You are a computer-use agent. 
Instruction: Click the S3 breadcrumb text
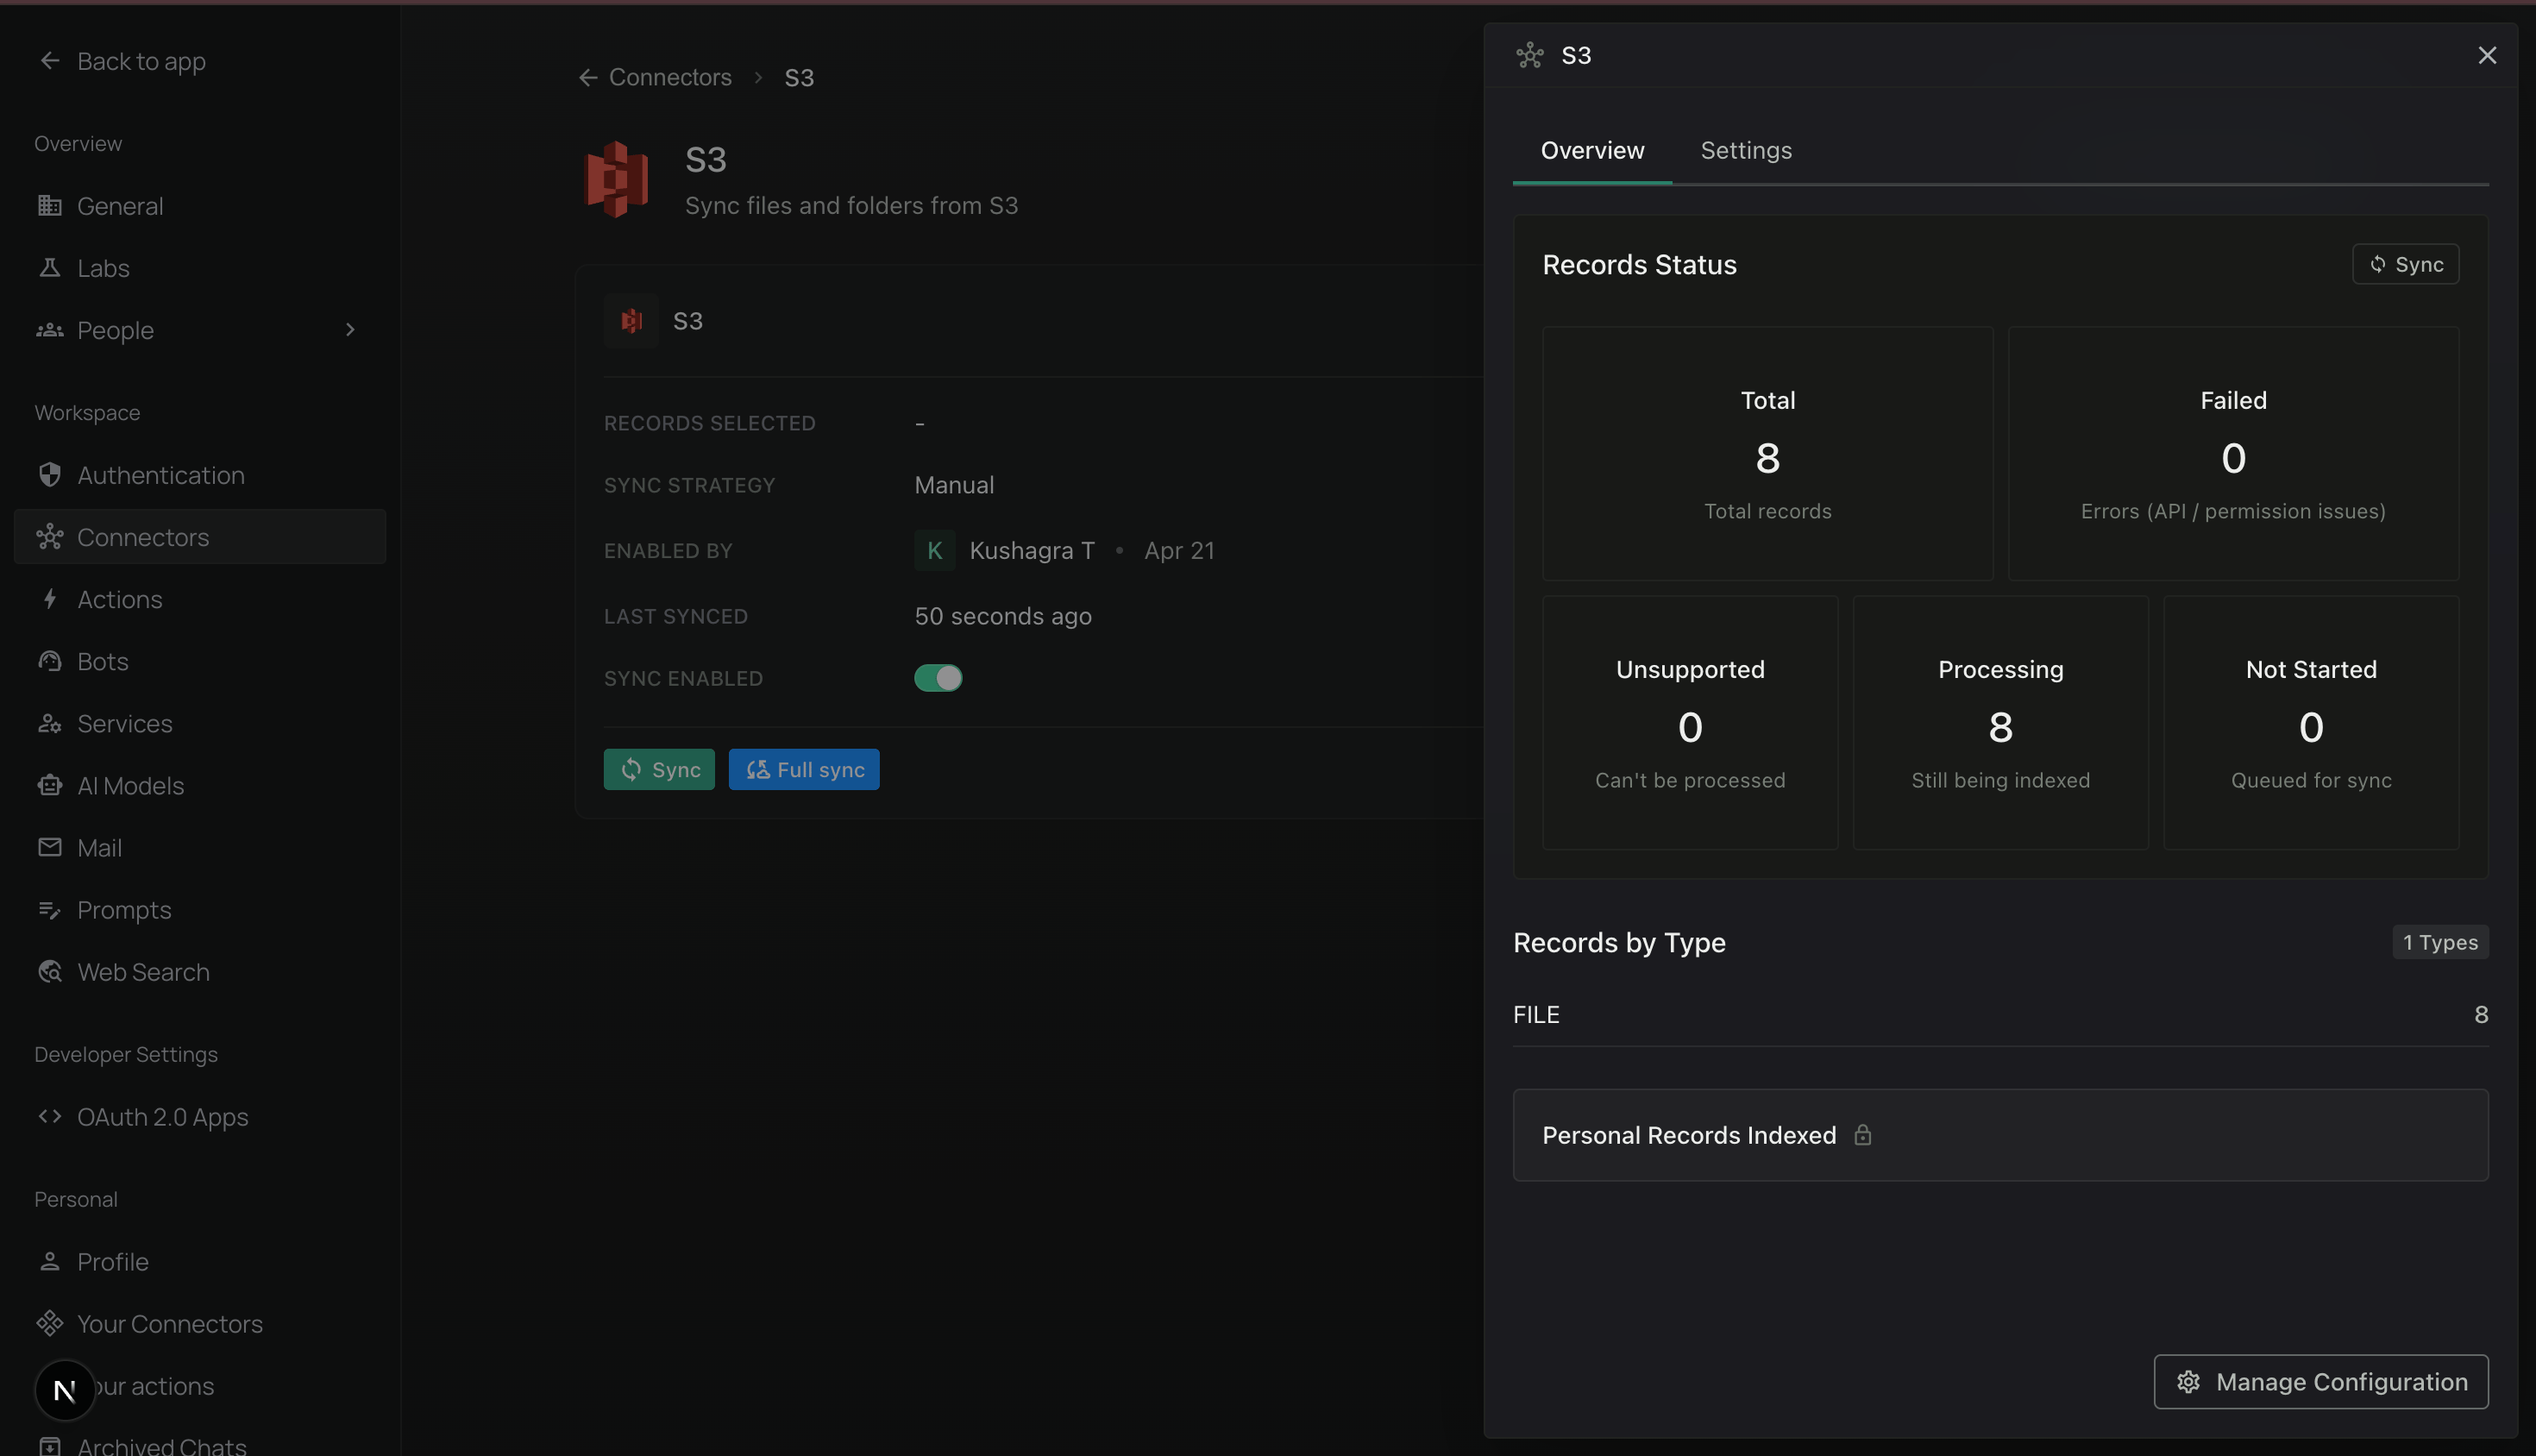coord(799,78)
